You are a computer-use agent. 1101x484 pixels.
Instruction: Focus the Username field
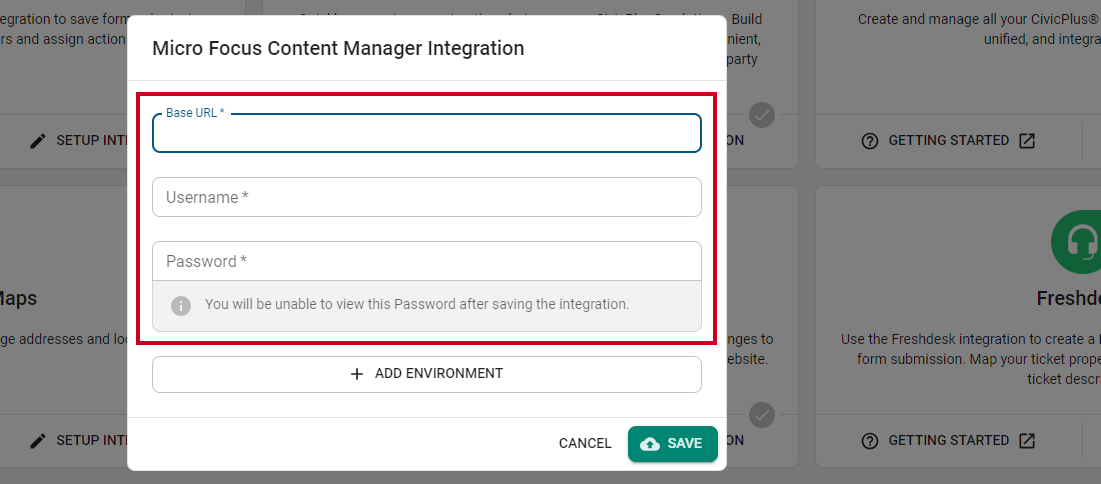(x=426, y=197)
